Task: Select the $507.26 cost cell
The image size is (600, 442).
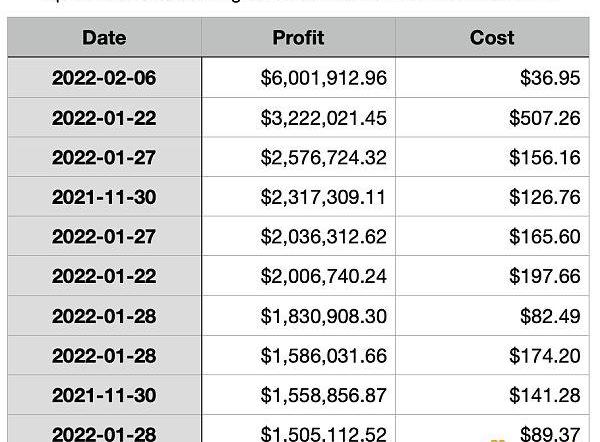Action: click(544, 118)
